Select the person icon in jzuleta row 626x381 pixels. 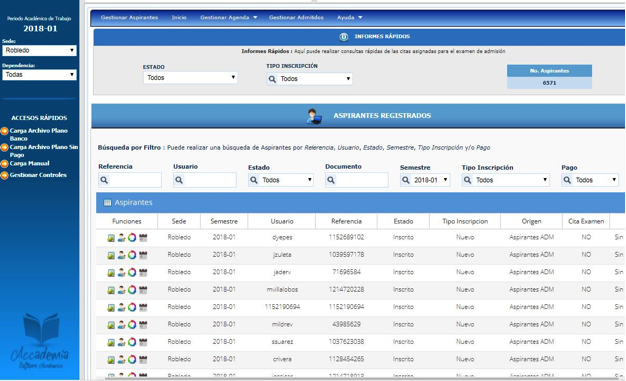[x=121, y=255]
